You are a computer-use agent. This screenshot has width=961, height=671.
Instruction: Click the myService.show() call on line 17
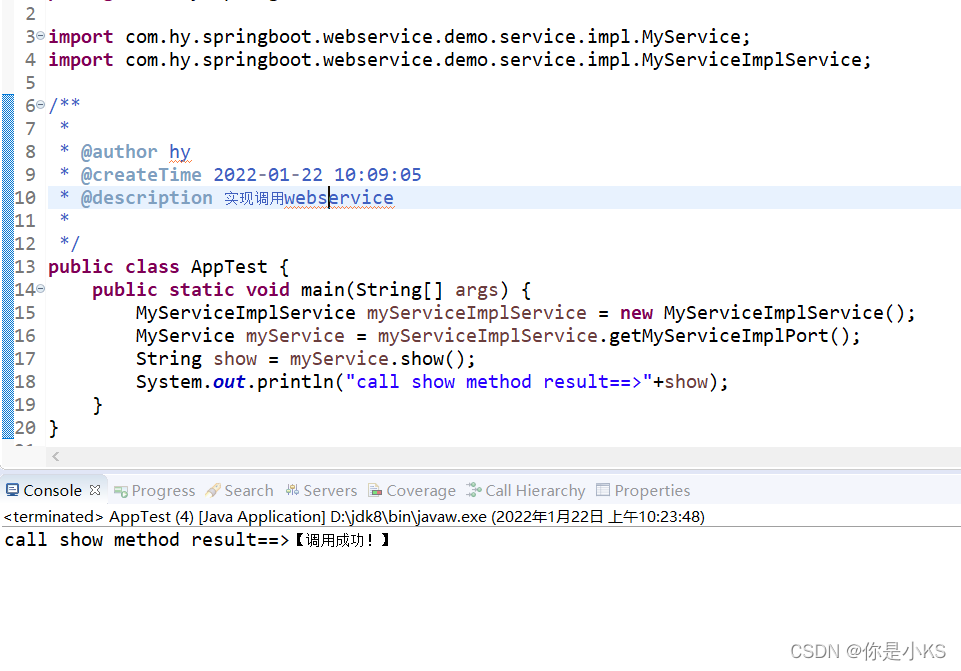coord(376,359)
